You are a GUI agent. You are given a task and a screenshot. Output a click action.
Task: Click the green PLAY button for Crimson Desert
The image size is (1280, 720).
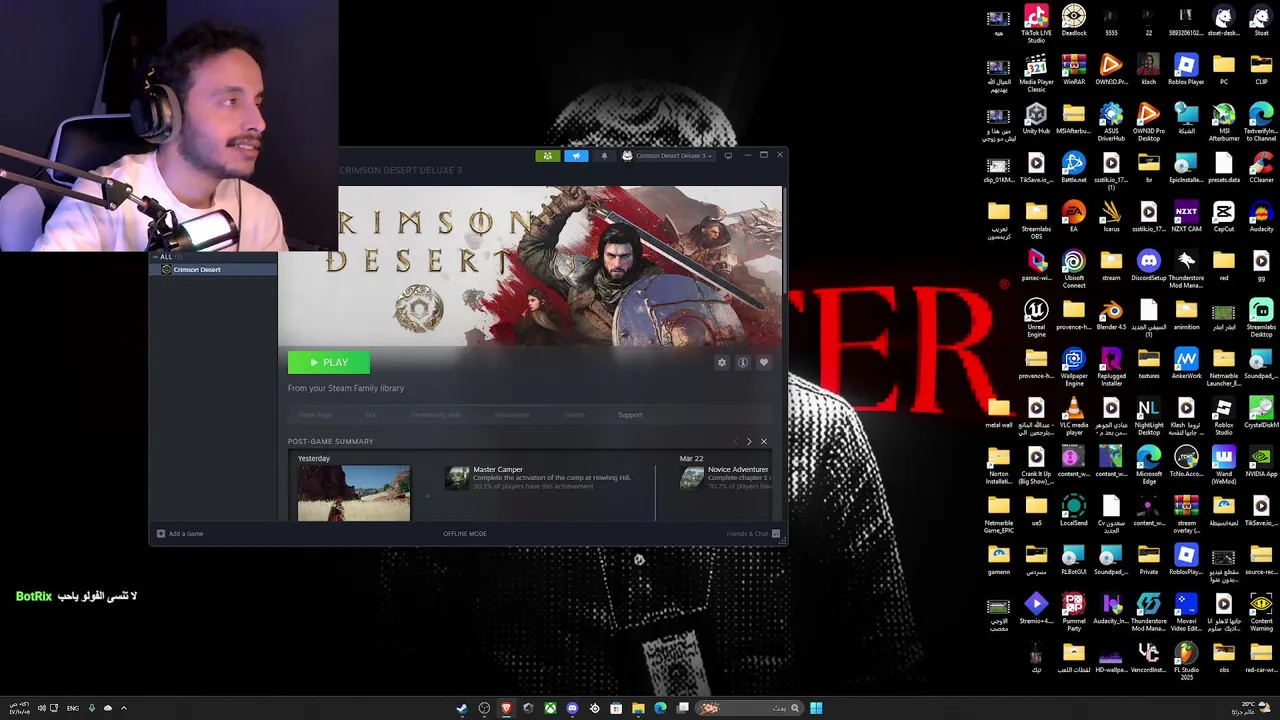tap(329, 362)
